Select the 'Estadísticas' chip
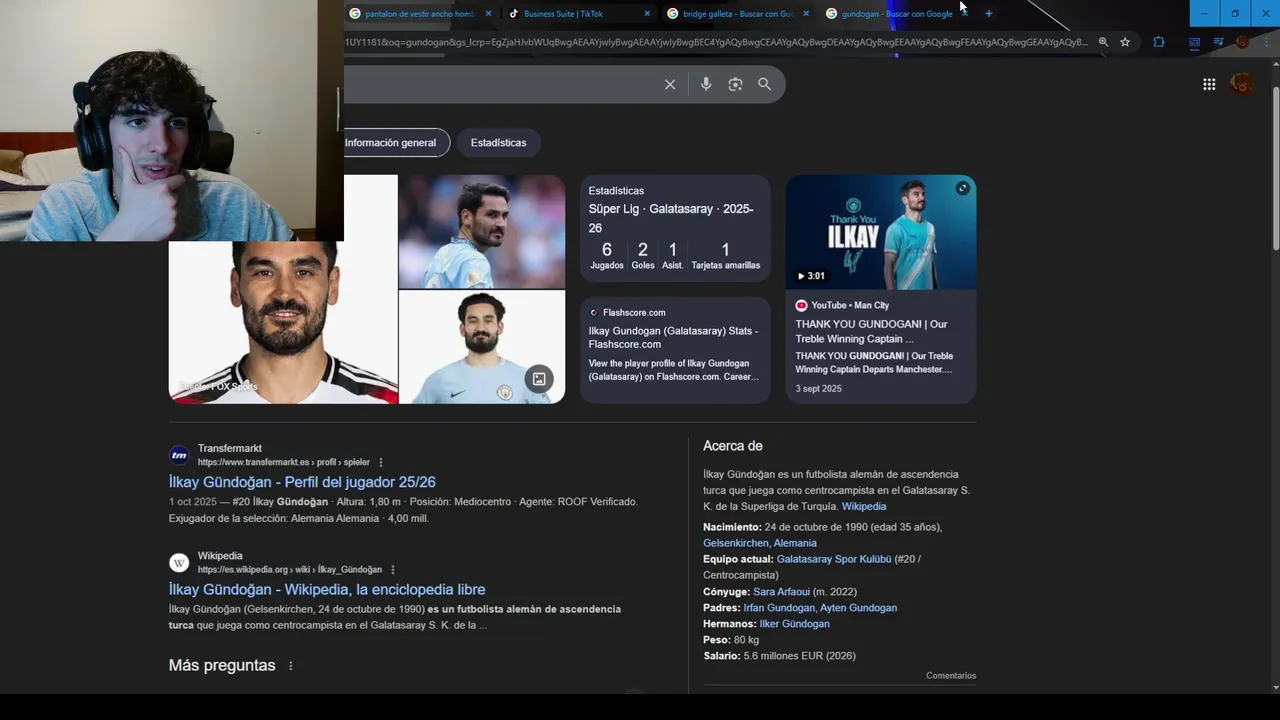Image resolution: width=1280 pixels, height=720 pixels. 498,143
